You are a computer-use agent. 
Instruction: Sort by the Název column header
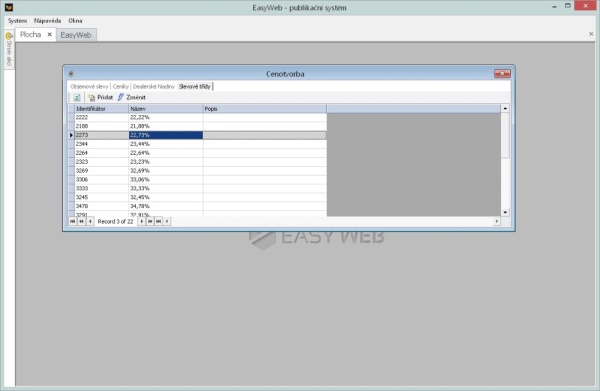(166, 109)
